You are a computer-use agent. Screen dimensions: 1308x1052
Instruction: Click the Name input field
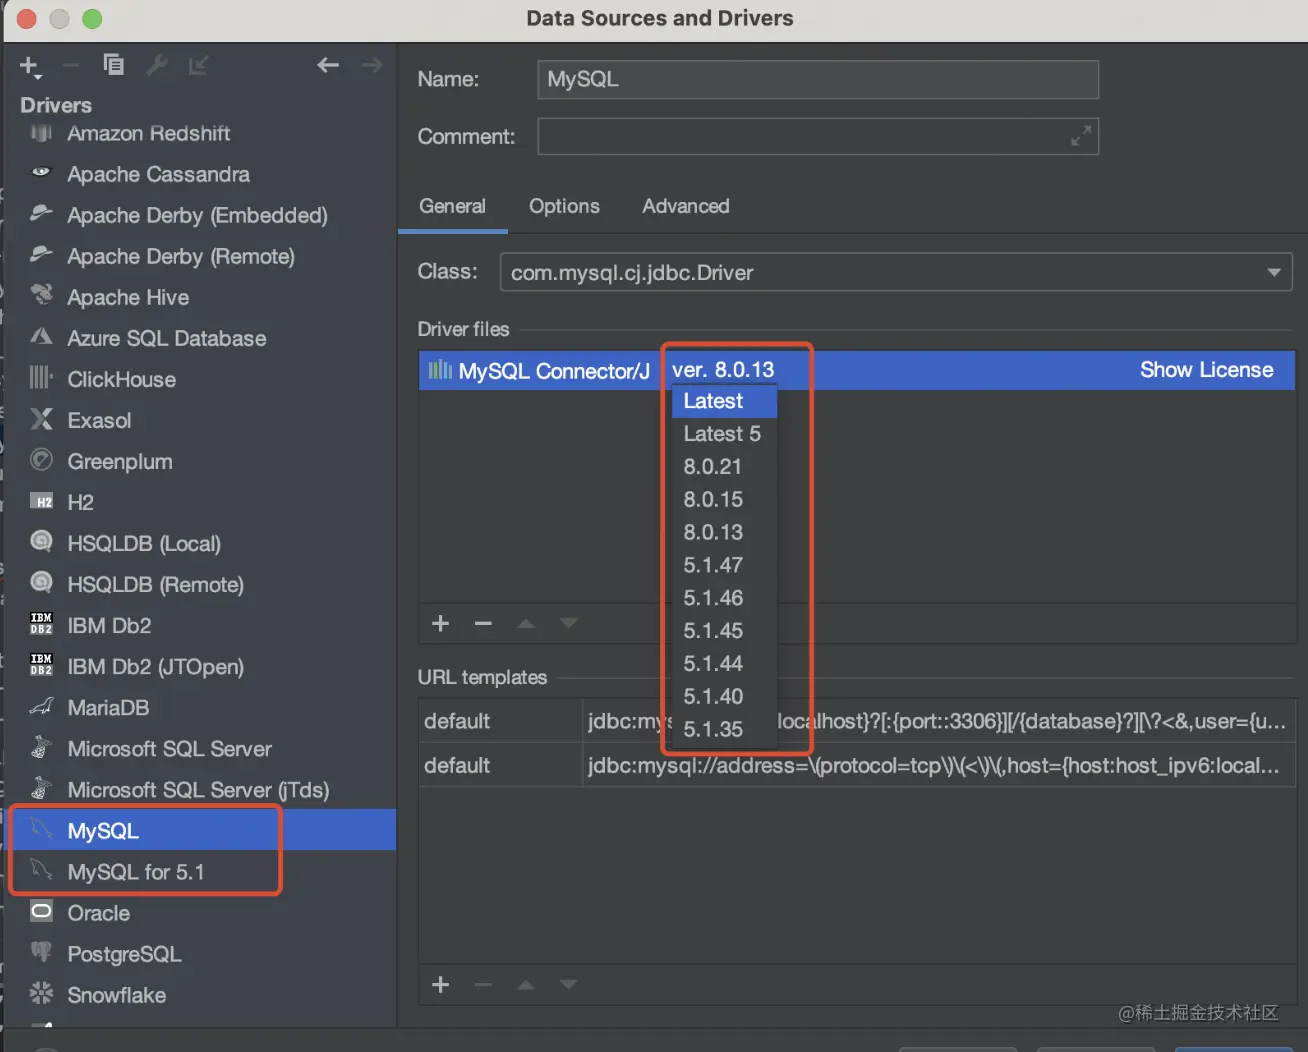pos(818,79)
